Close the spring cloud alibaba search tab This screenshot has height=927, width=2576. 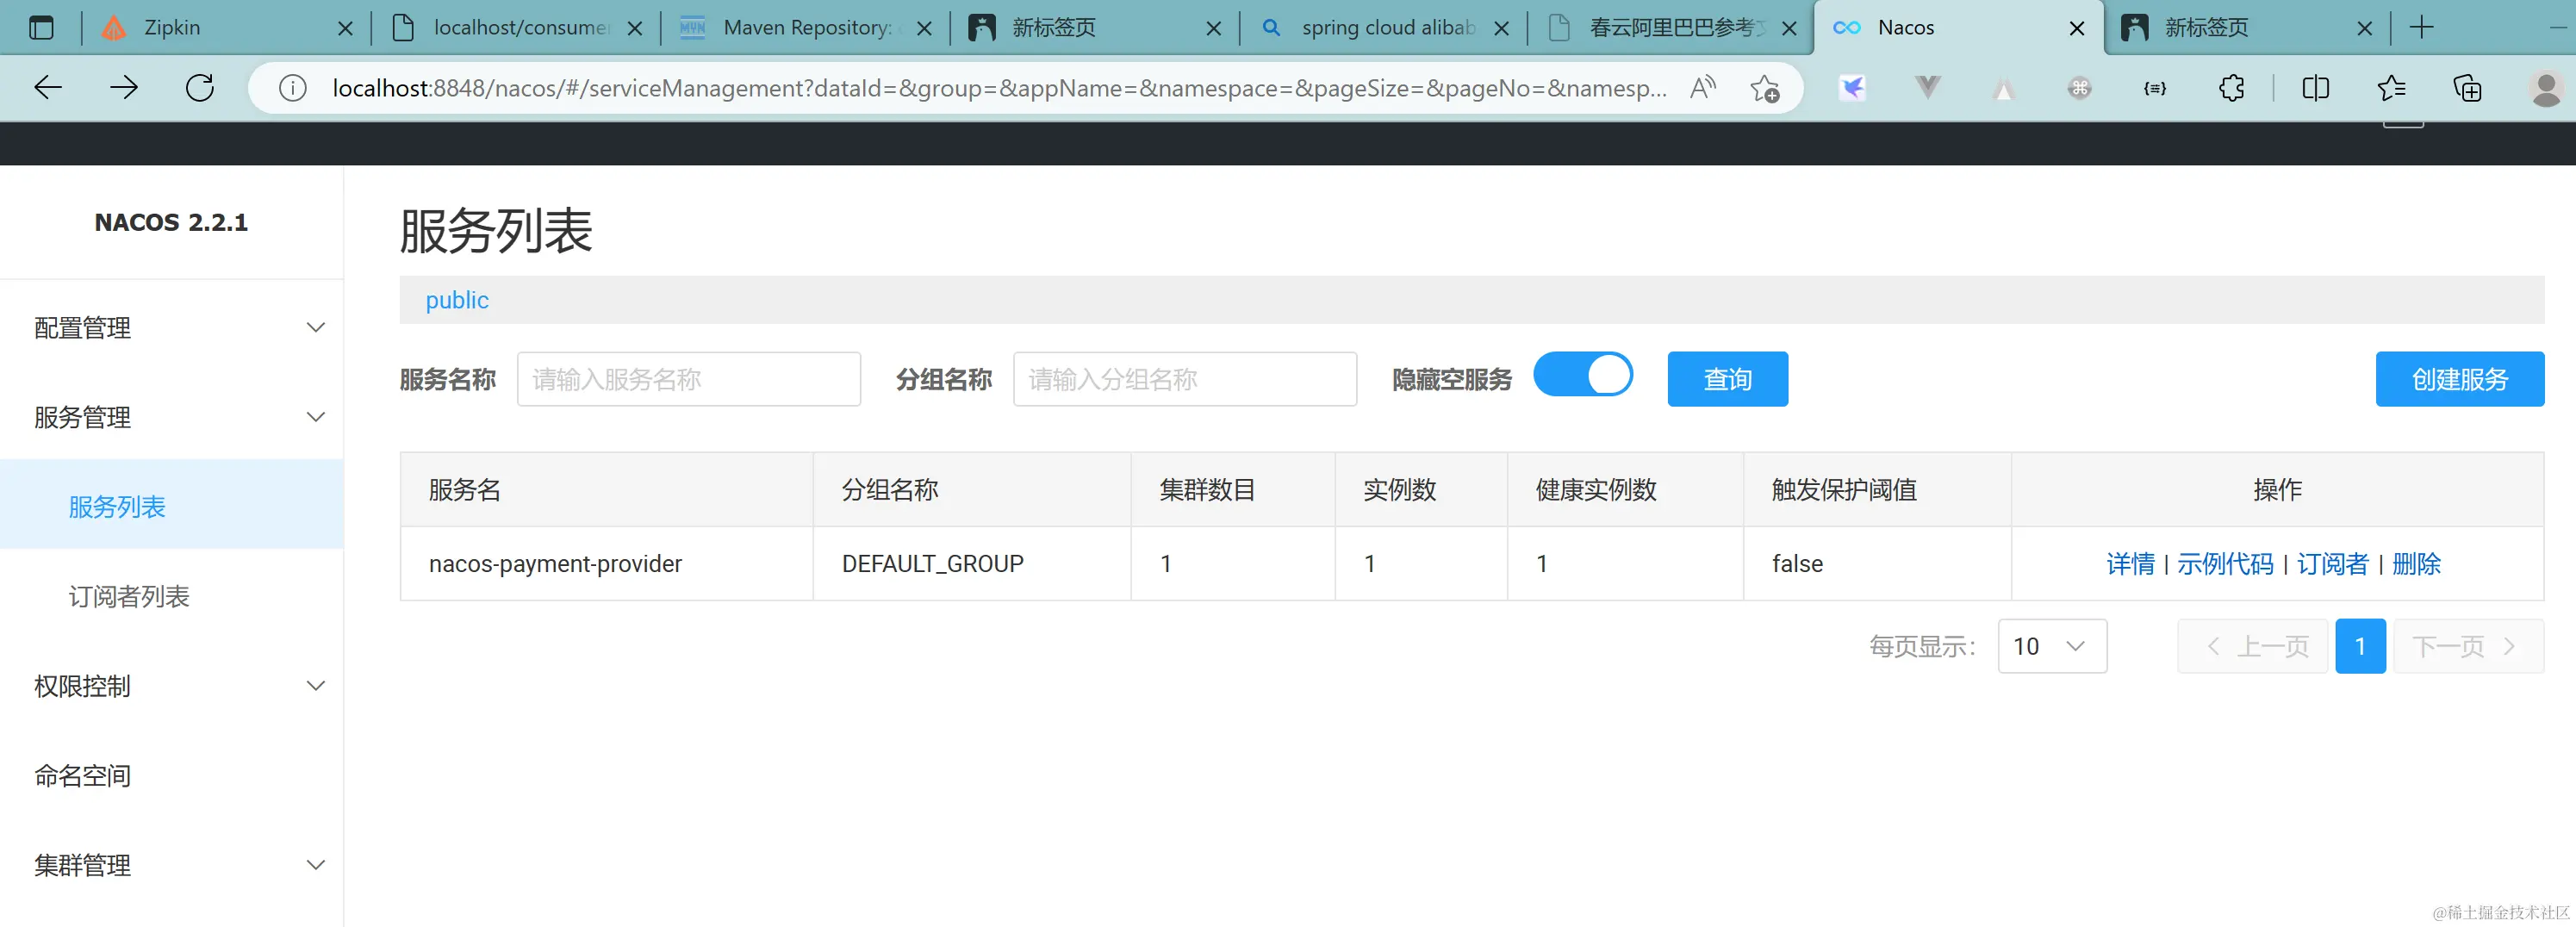pyautogui.click(x=1501, y=28)
